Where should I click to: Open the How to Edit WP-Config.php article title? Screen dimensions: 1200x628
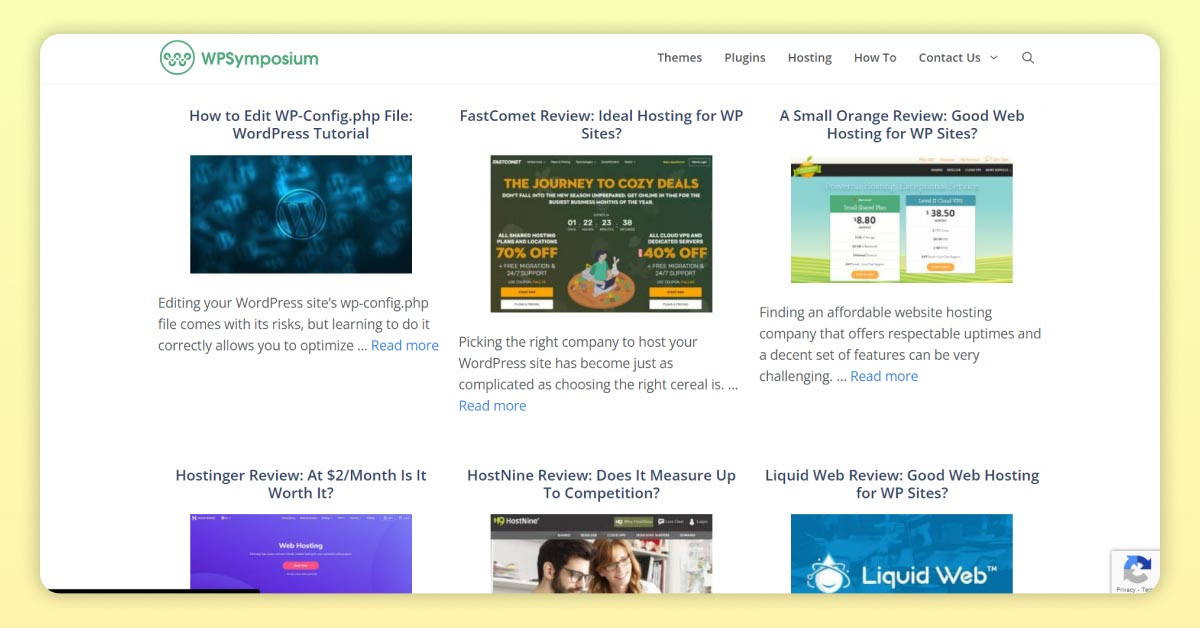pyautogui.click(x=301, y=125)
